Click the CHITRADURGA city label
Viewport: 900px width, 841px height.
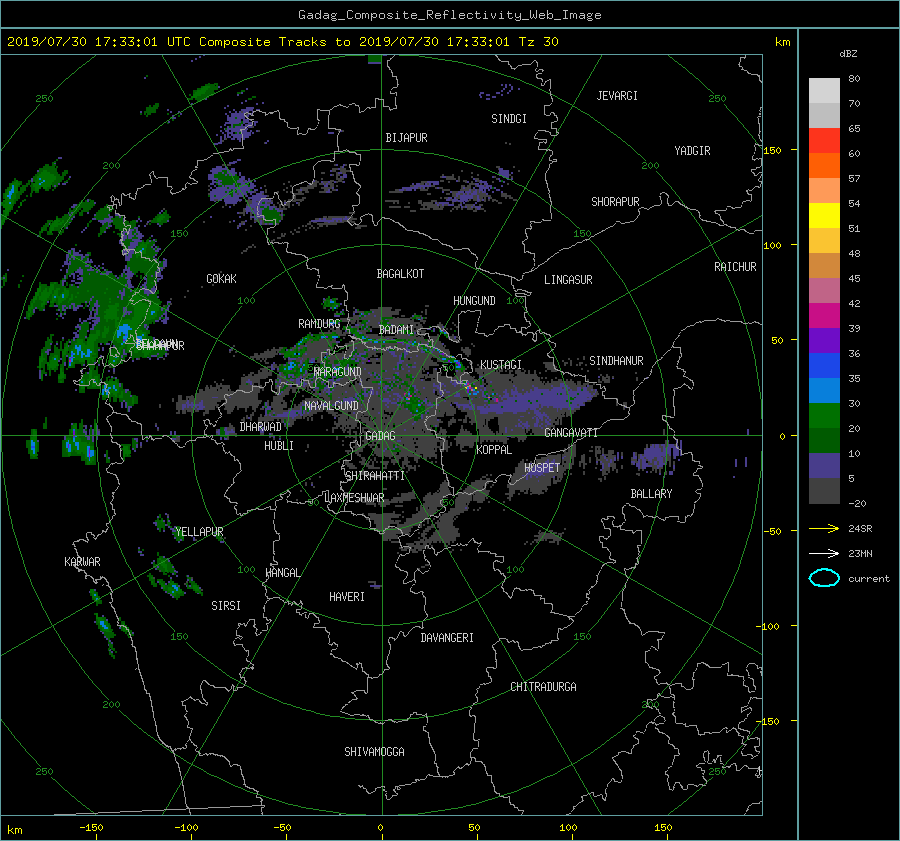click(x=543, y=687)
